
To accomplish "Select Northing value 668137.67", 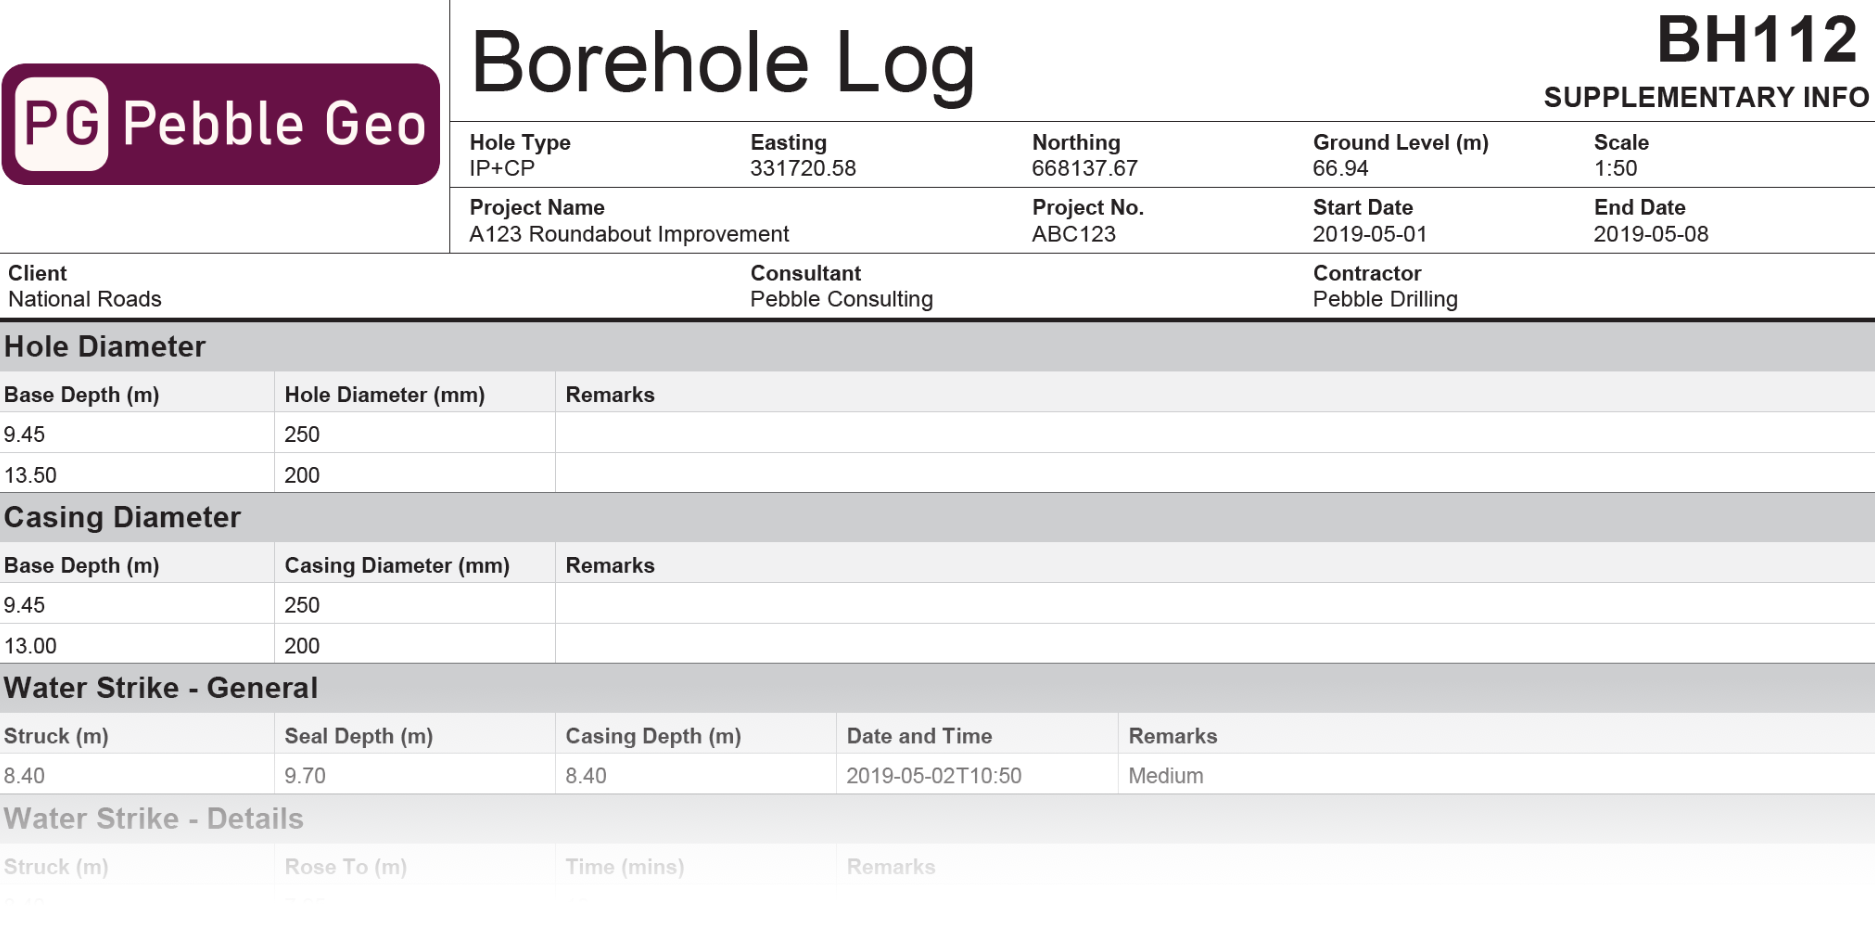I will [1085, 169].
